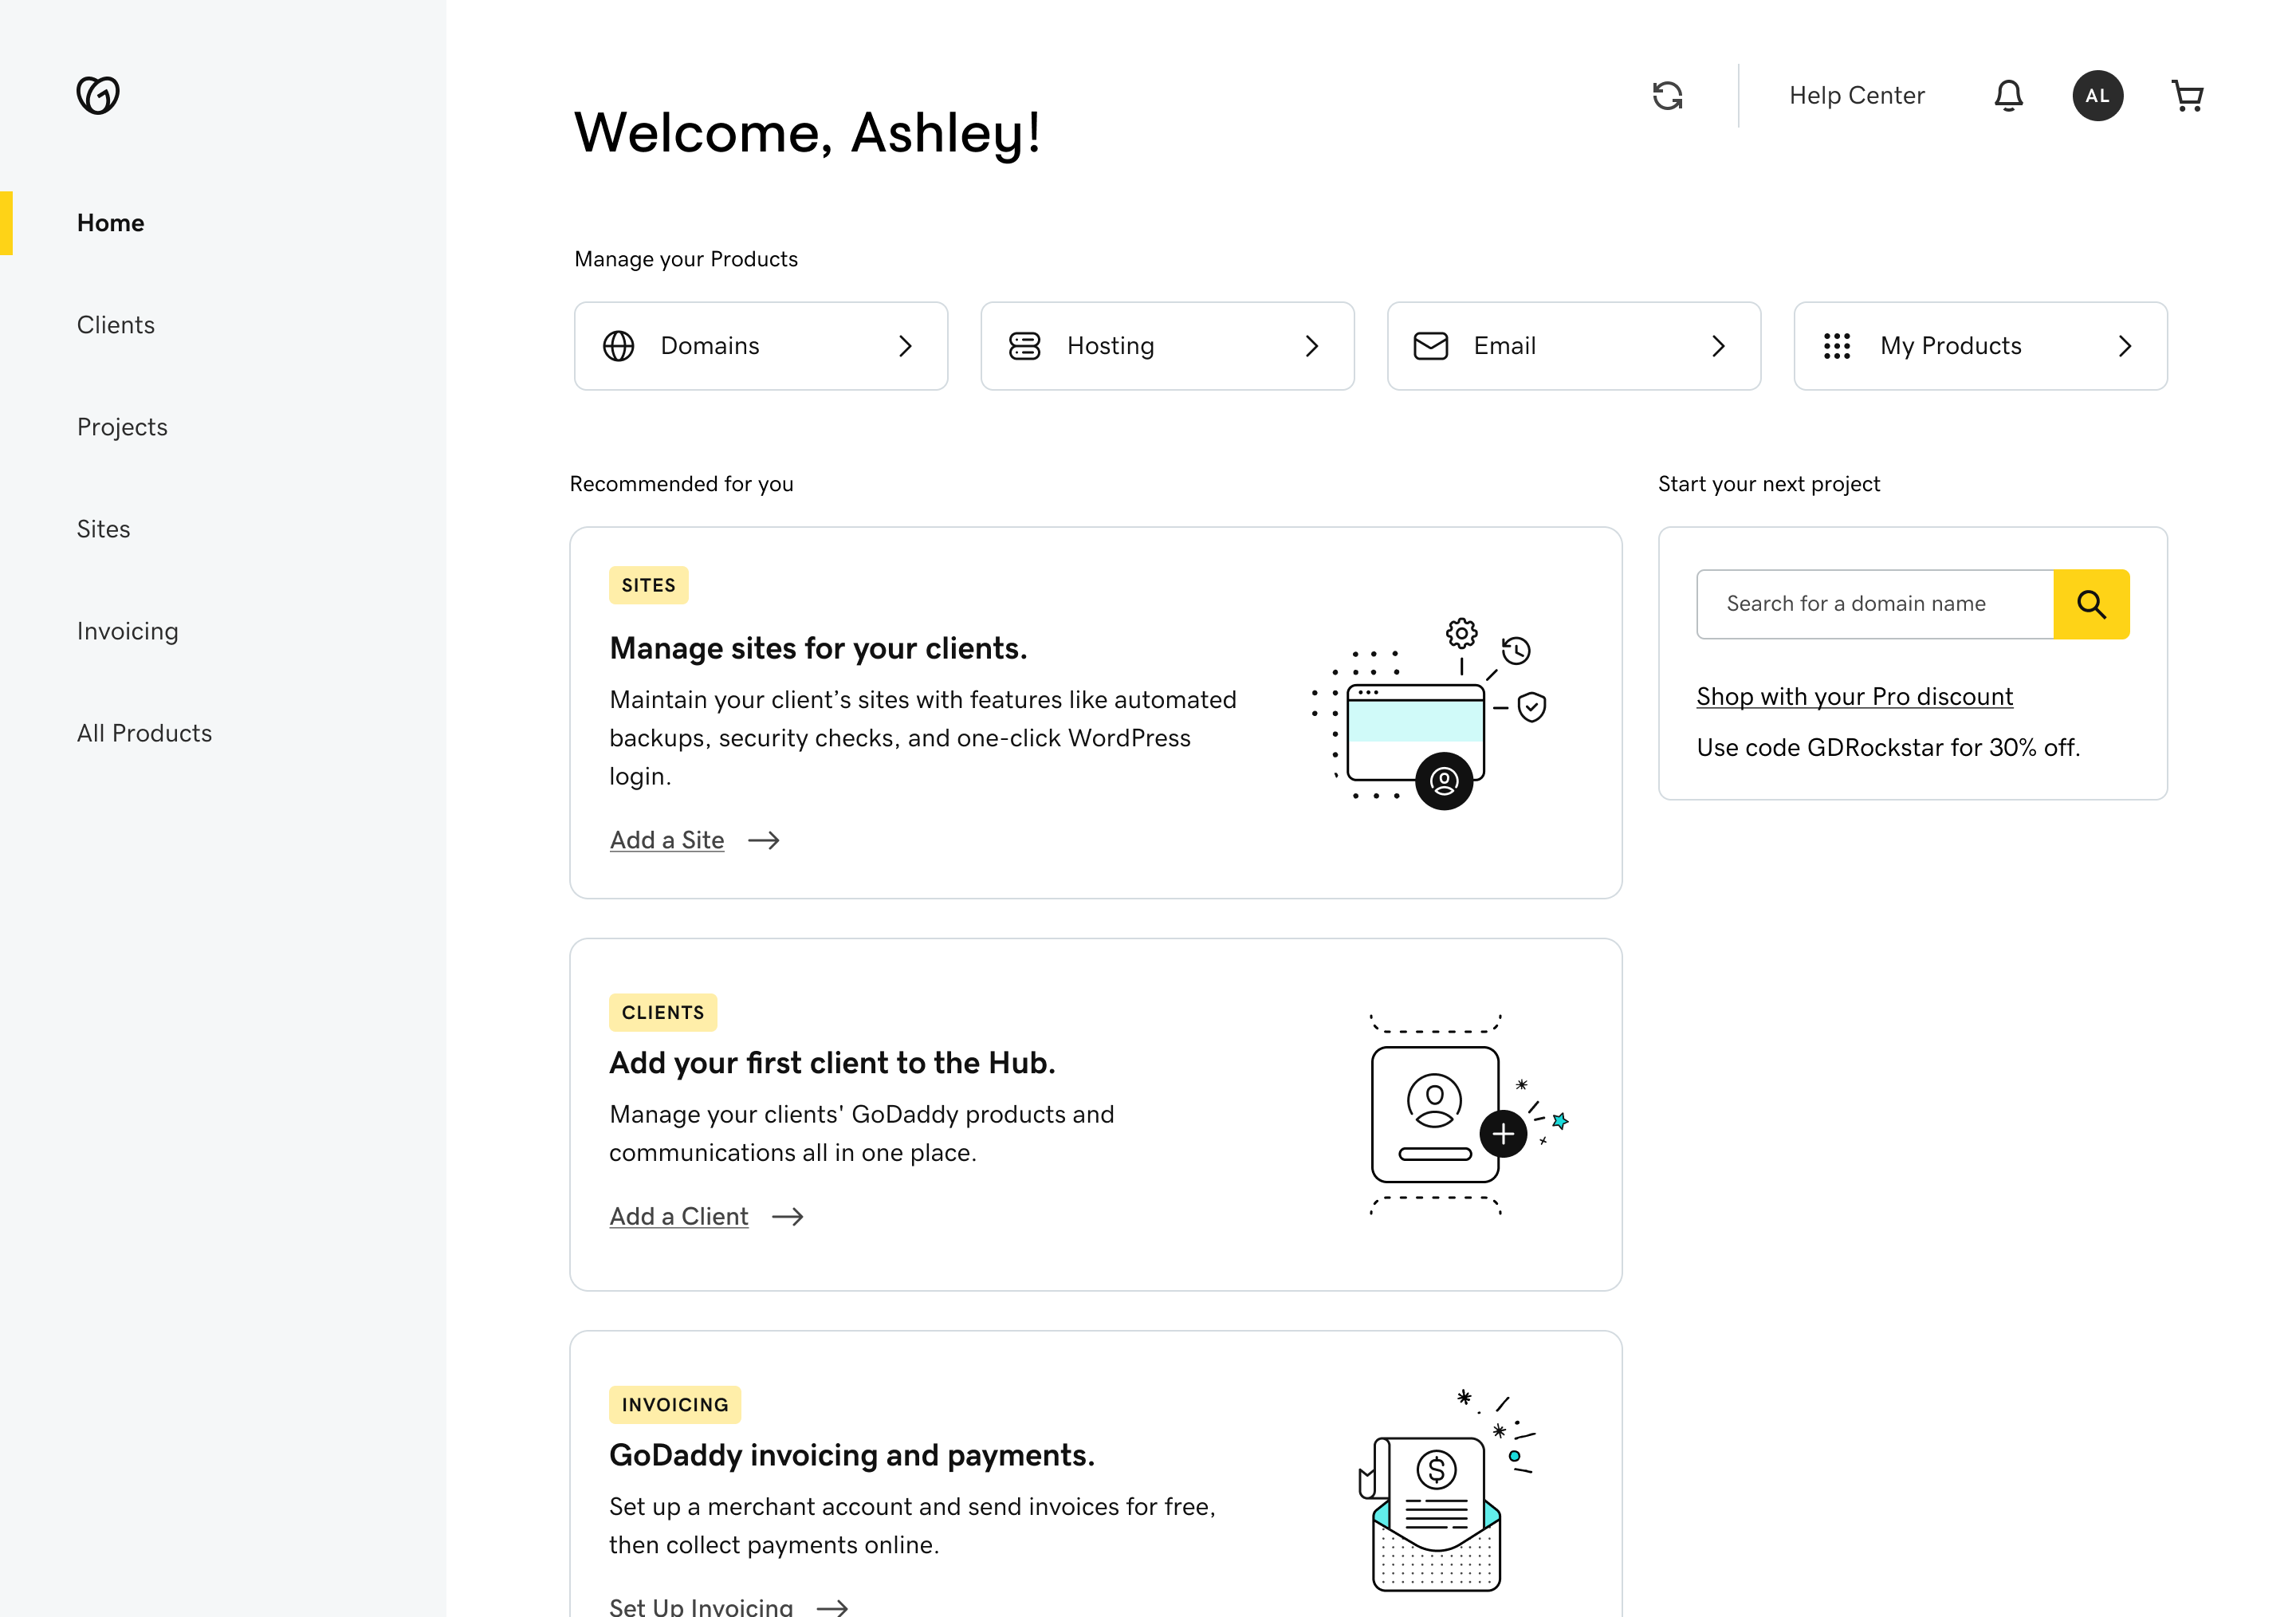Expand the Email chevron
The width and height of the screenshot is (2296, 1617).
coord(1717,346)
